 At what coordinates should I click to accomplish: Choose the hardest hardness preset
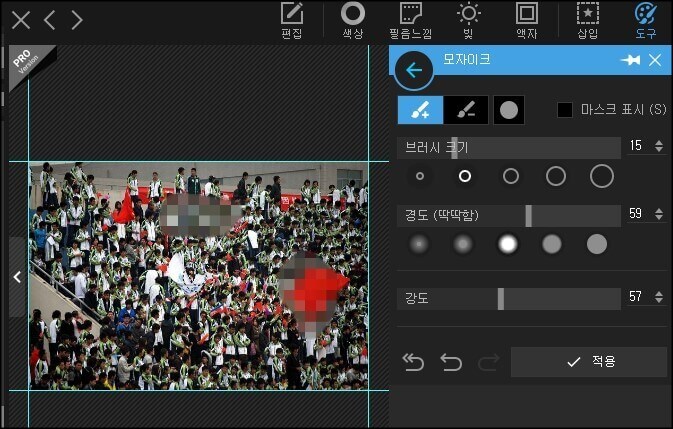(597, 245)
